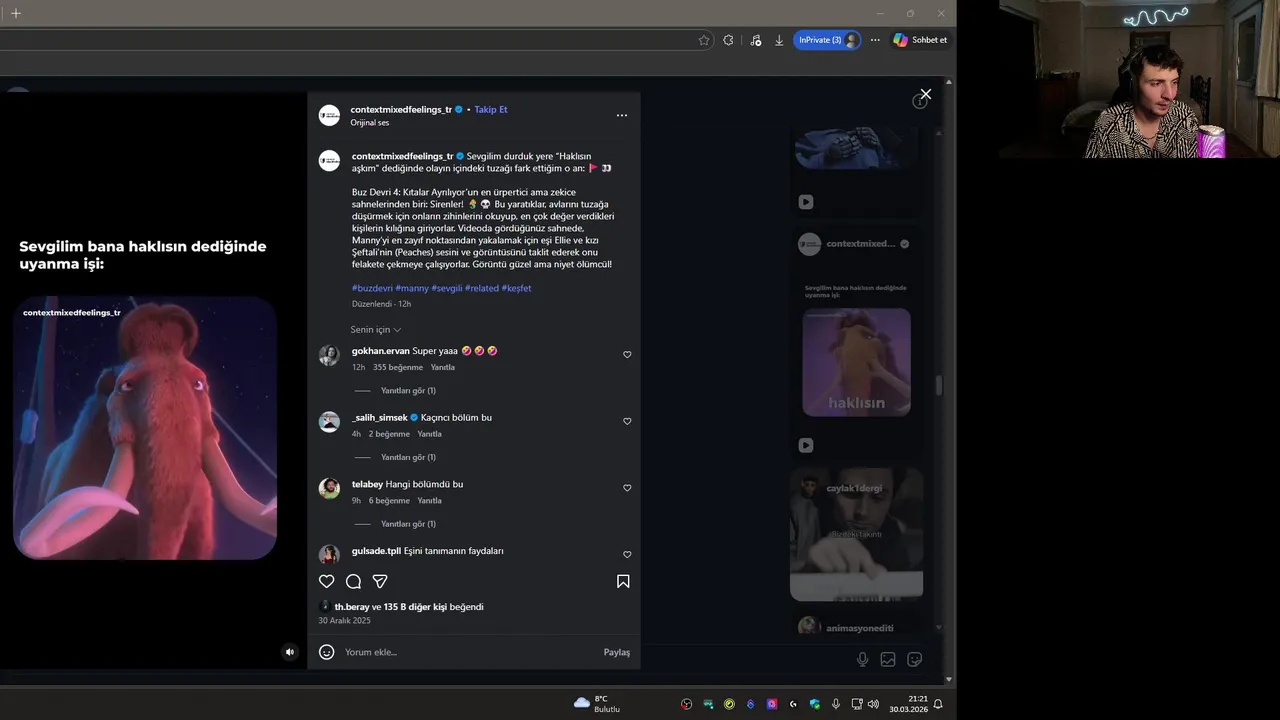Share the post with paper plane icon
The width and height of the screenshot is (1280, 720).
380,581
